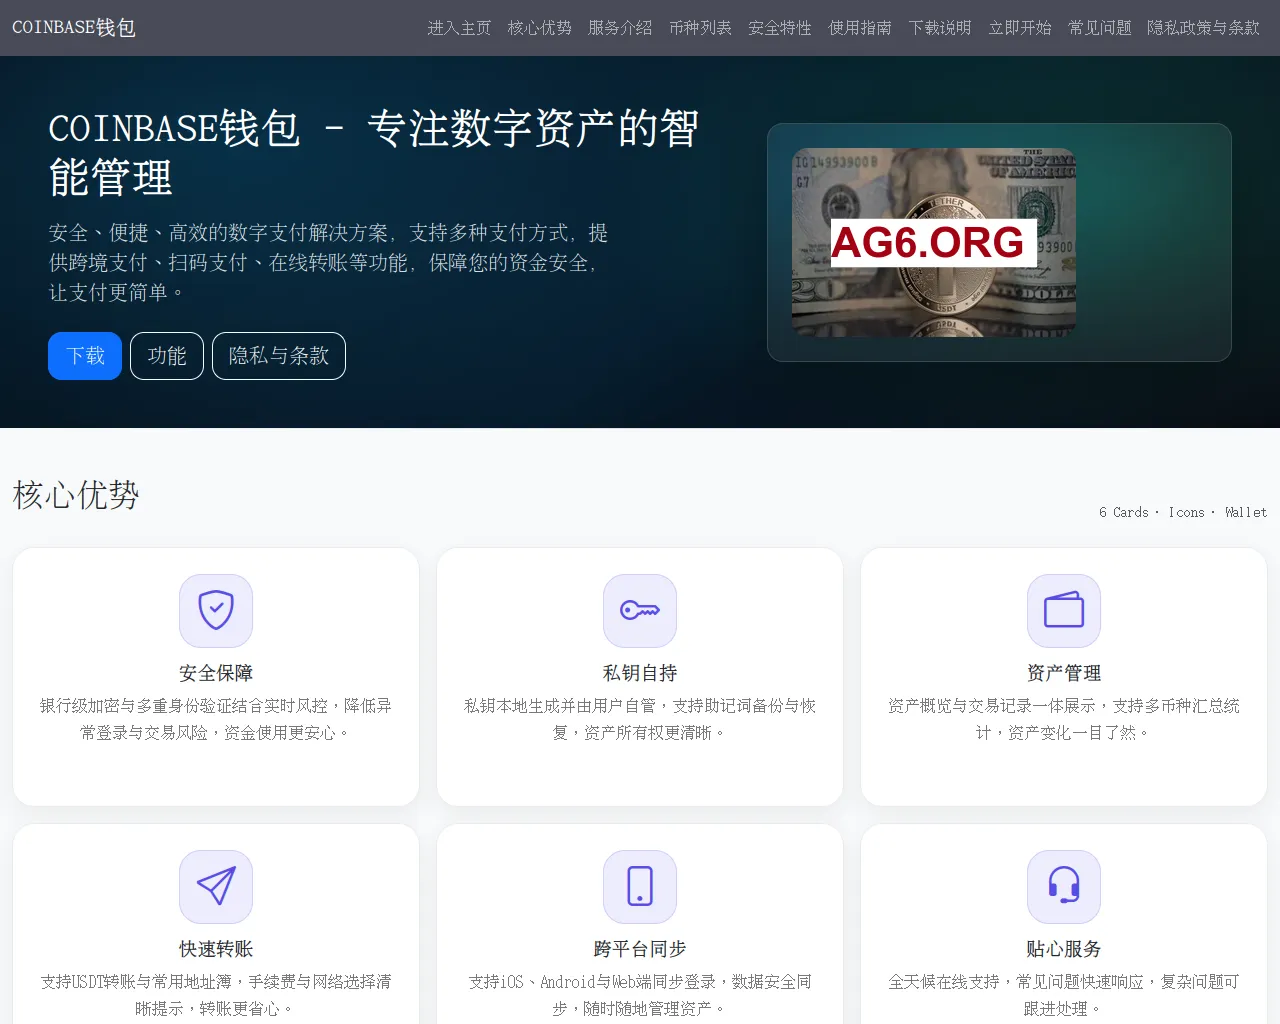1280x1024 pixels.
Task: Open 隐私政策与条款 in the navigation
Action: pyautogui.click(x=1204, y=28)
